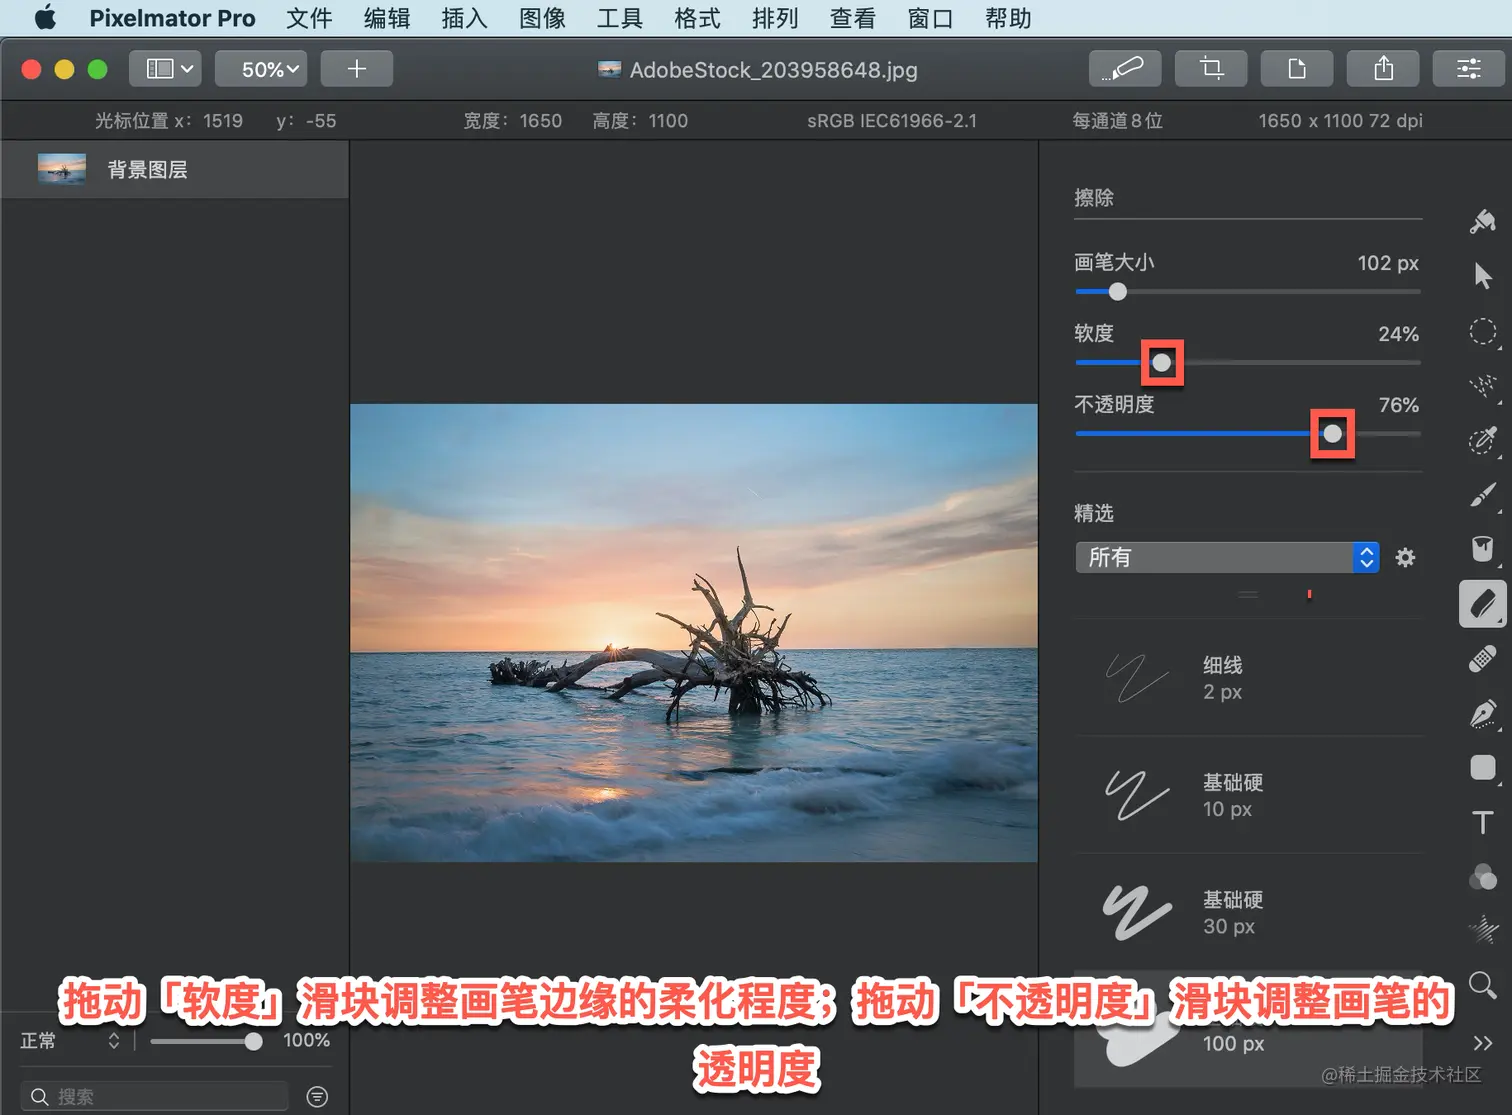Open the Pixelmator Pro app menu

coord(172,18)
